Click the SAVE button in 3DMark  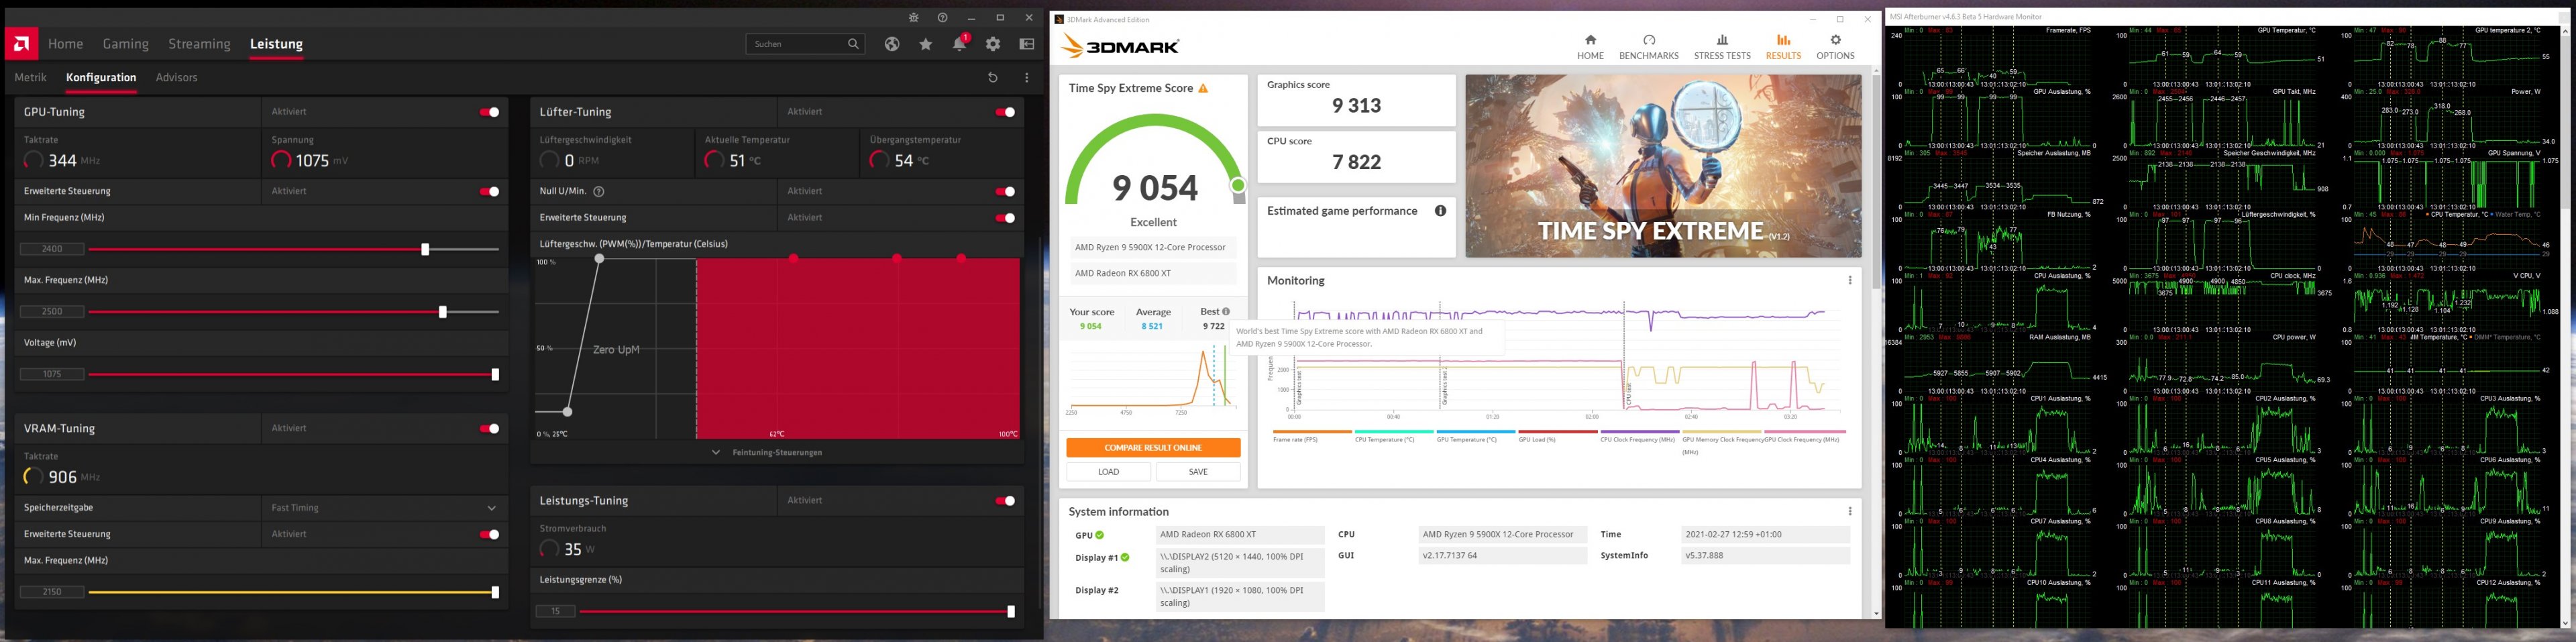point(1198,471)
